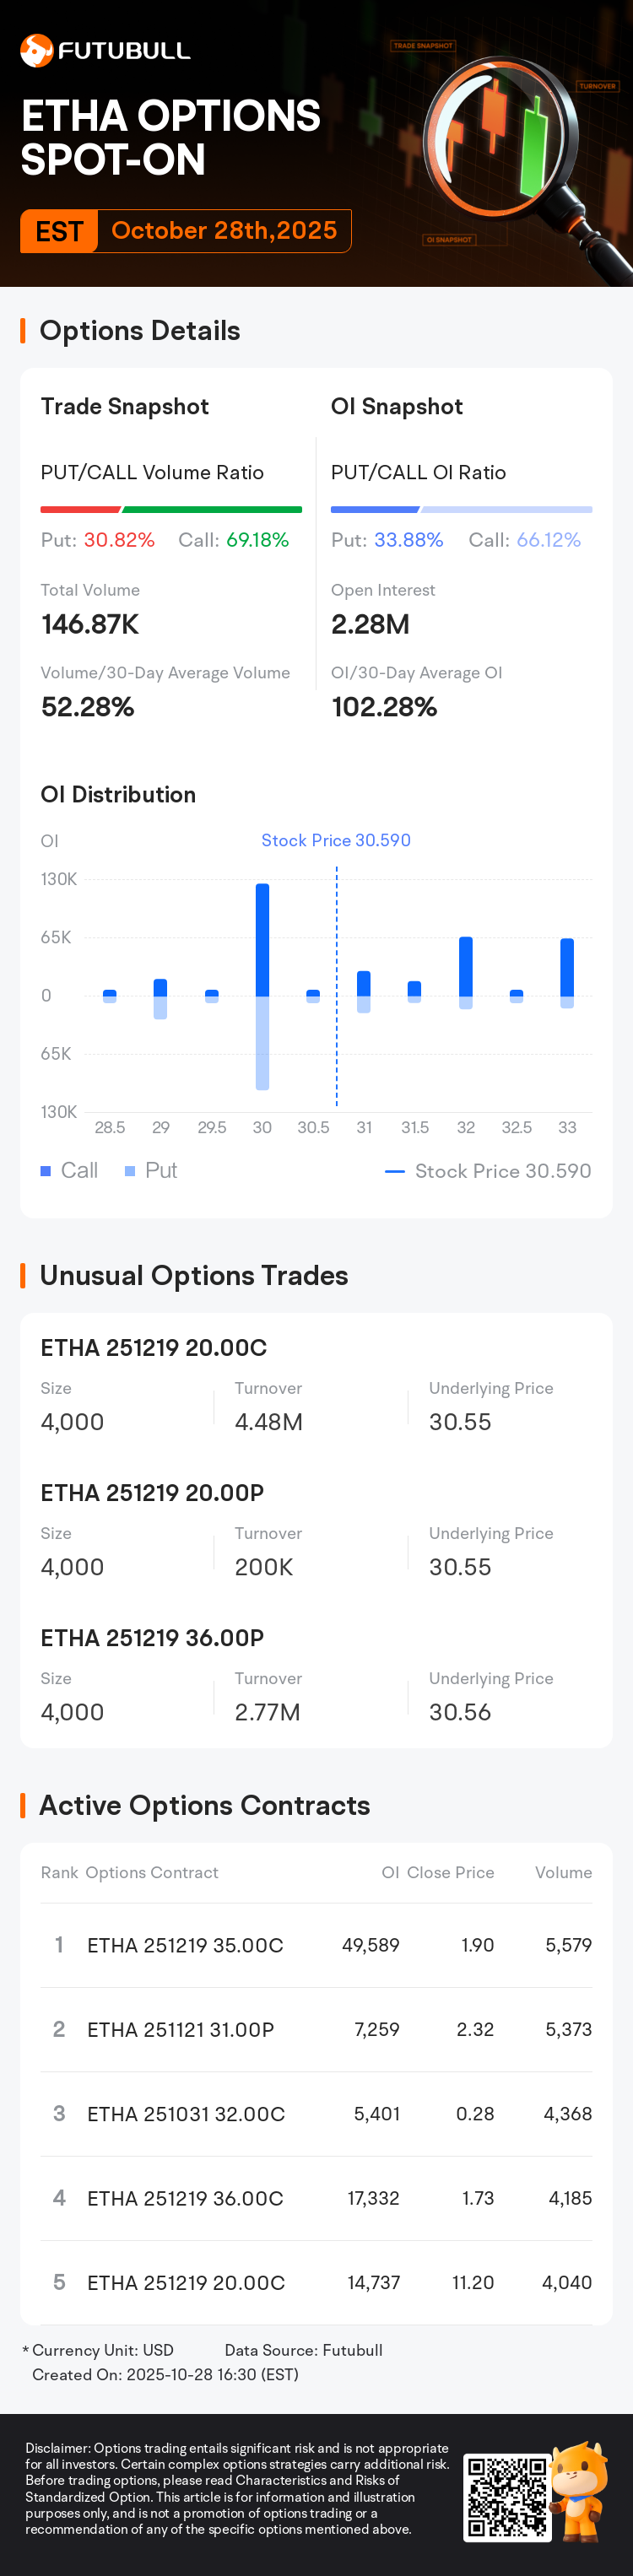Click the Call legend square marker

(x=46, y=1171)
